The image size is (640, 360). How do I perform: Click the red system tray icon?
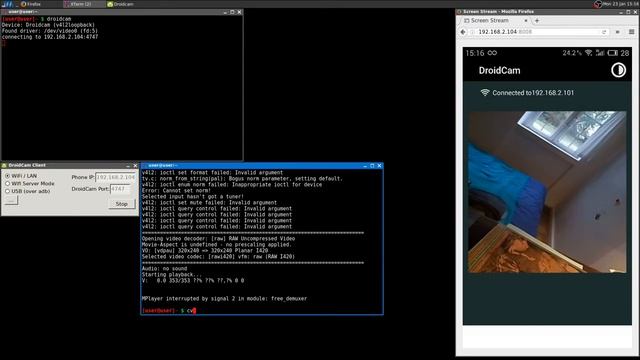(x=598, y=4)
